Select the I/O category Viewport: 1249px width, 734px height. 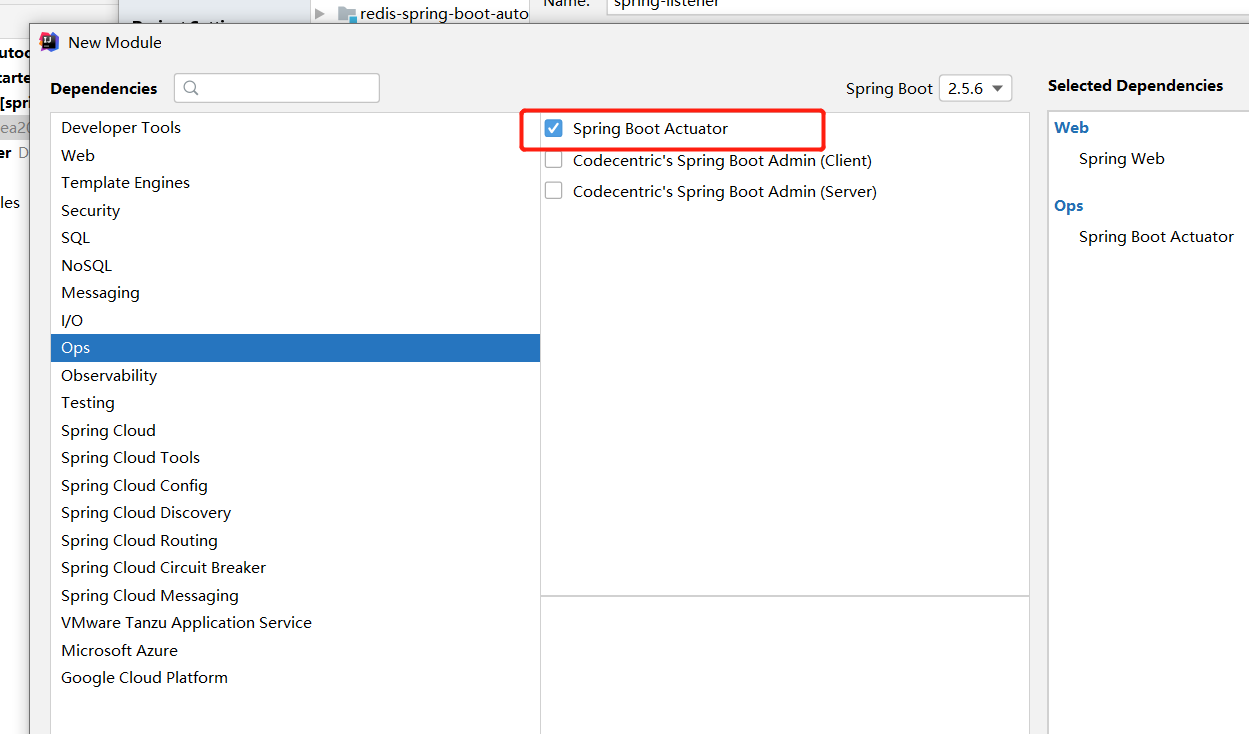pos(295,320)
